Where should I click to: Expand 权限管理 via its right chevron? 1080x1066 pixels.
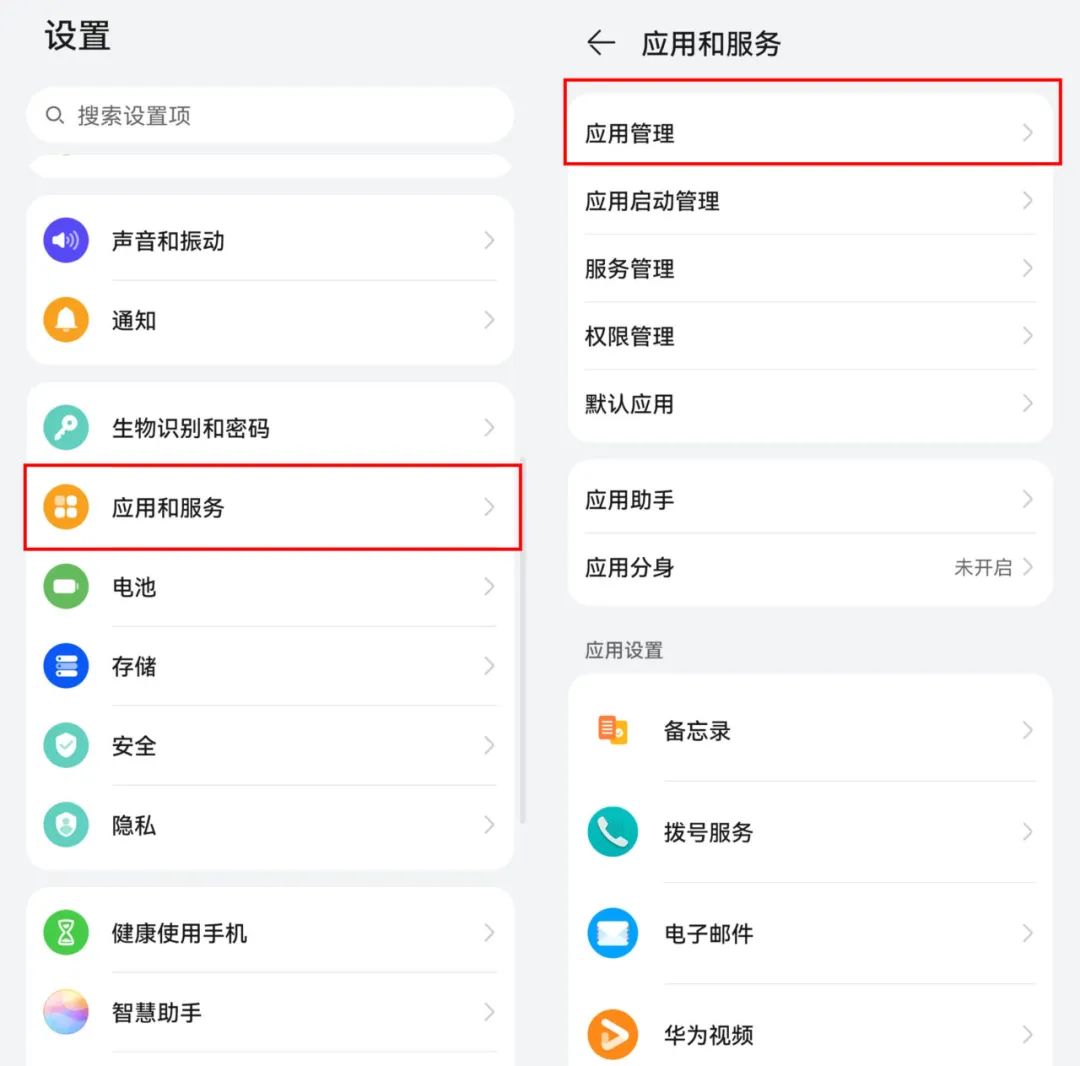[x=1028, y=336]
